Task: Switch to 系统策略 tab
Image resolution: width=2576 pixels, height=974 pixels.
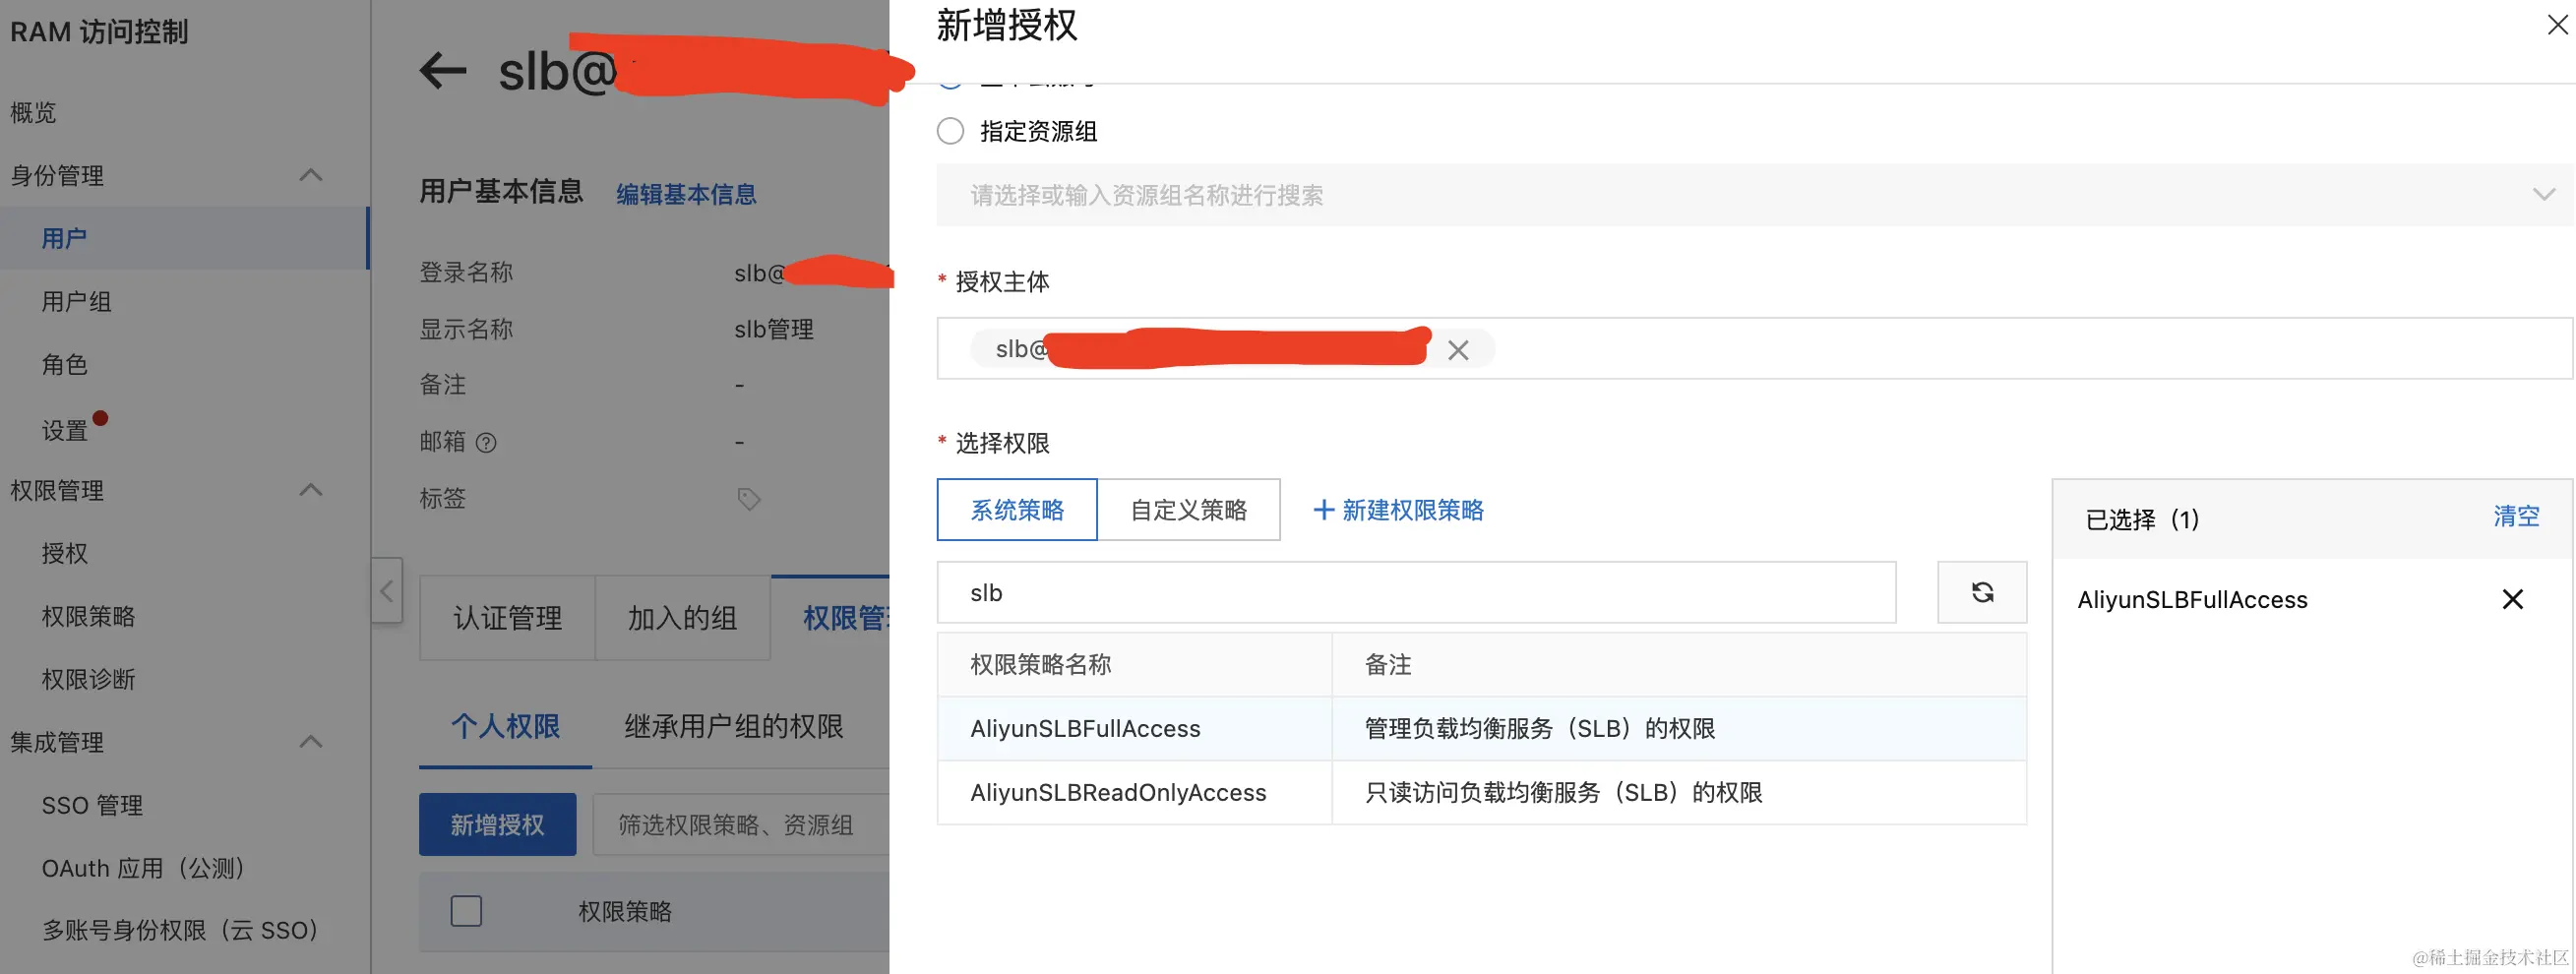Action: click(x=1017, y=510)
